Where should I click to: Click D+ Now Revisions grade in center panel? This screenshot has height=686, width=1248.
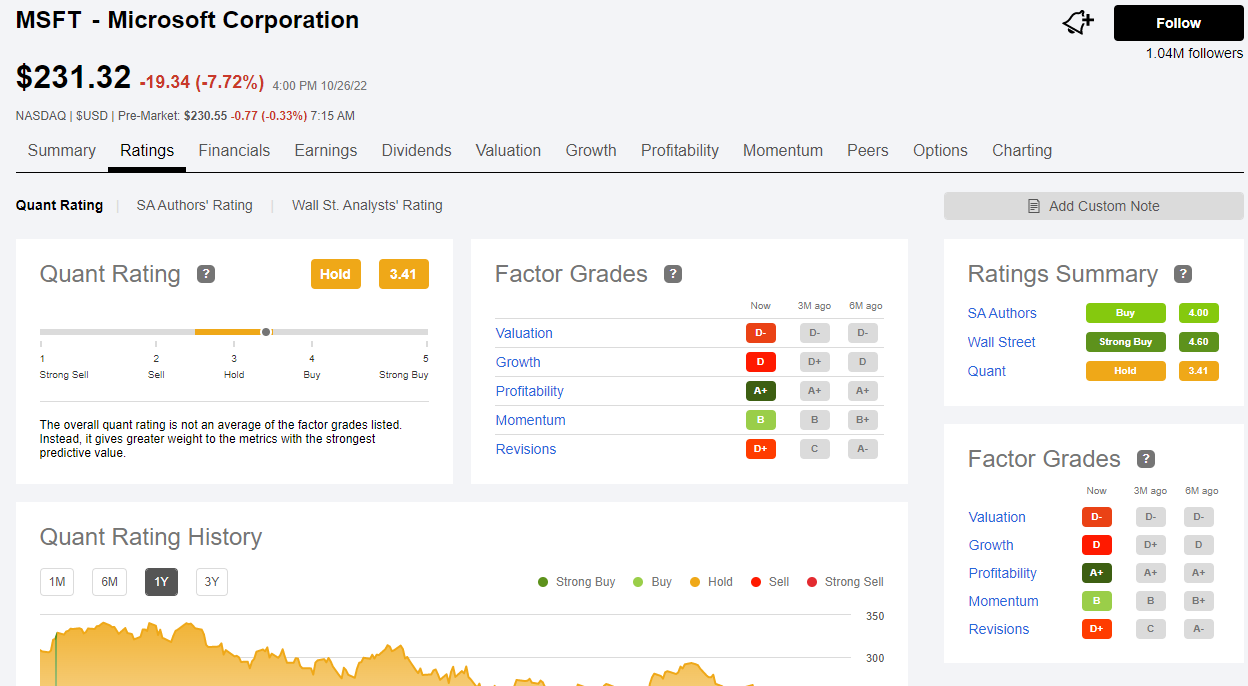point(761,449)
